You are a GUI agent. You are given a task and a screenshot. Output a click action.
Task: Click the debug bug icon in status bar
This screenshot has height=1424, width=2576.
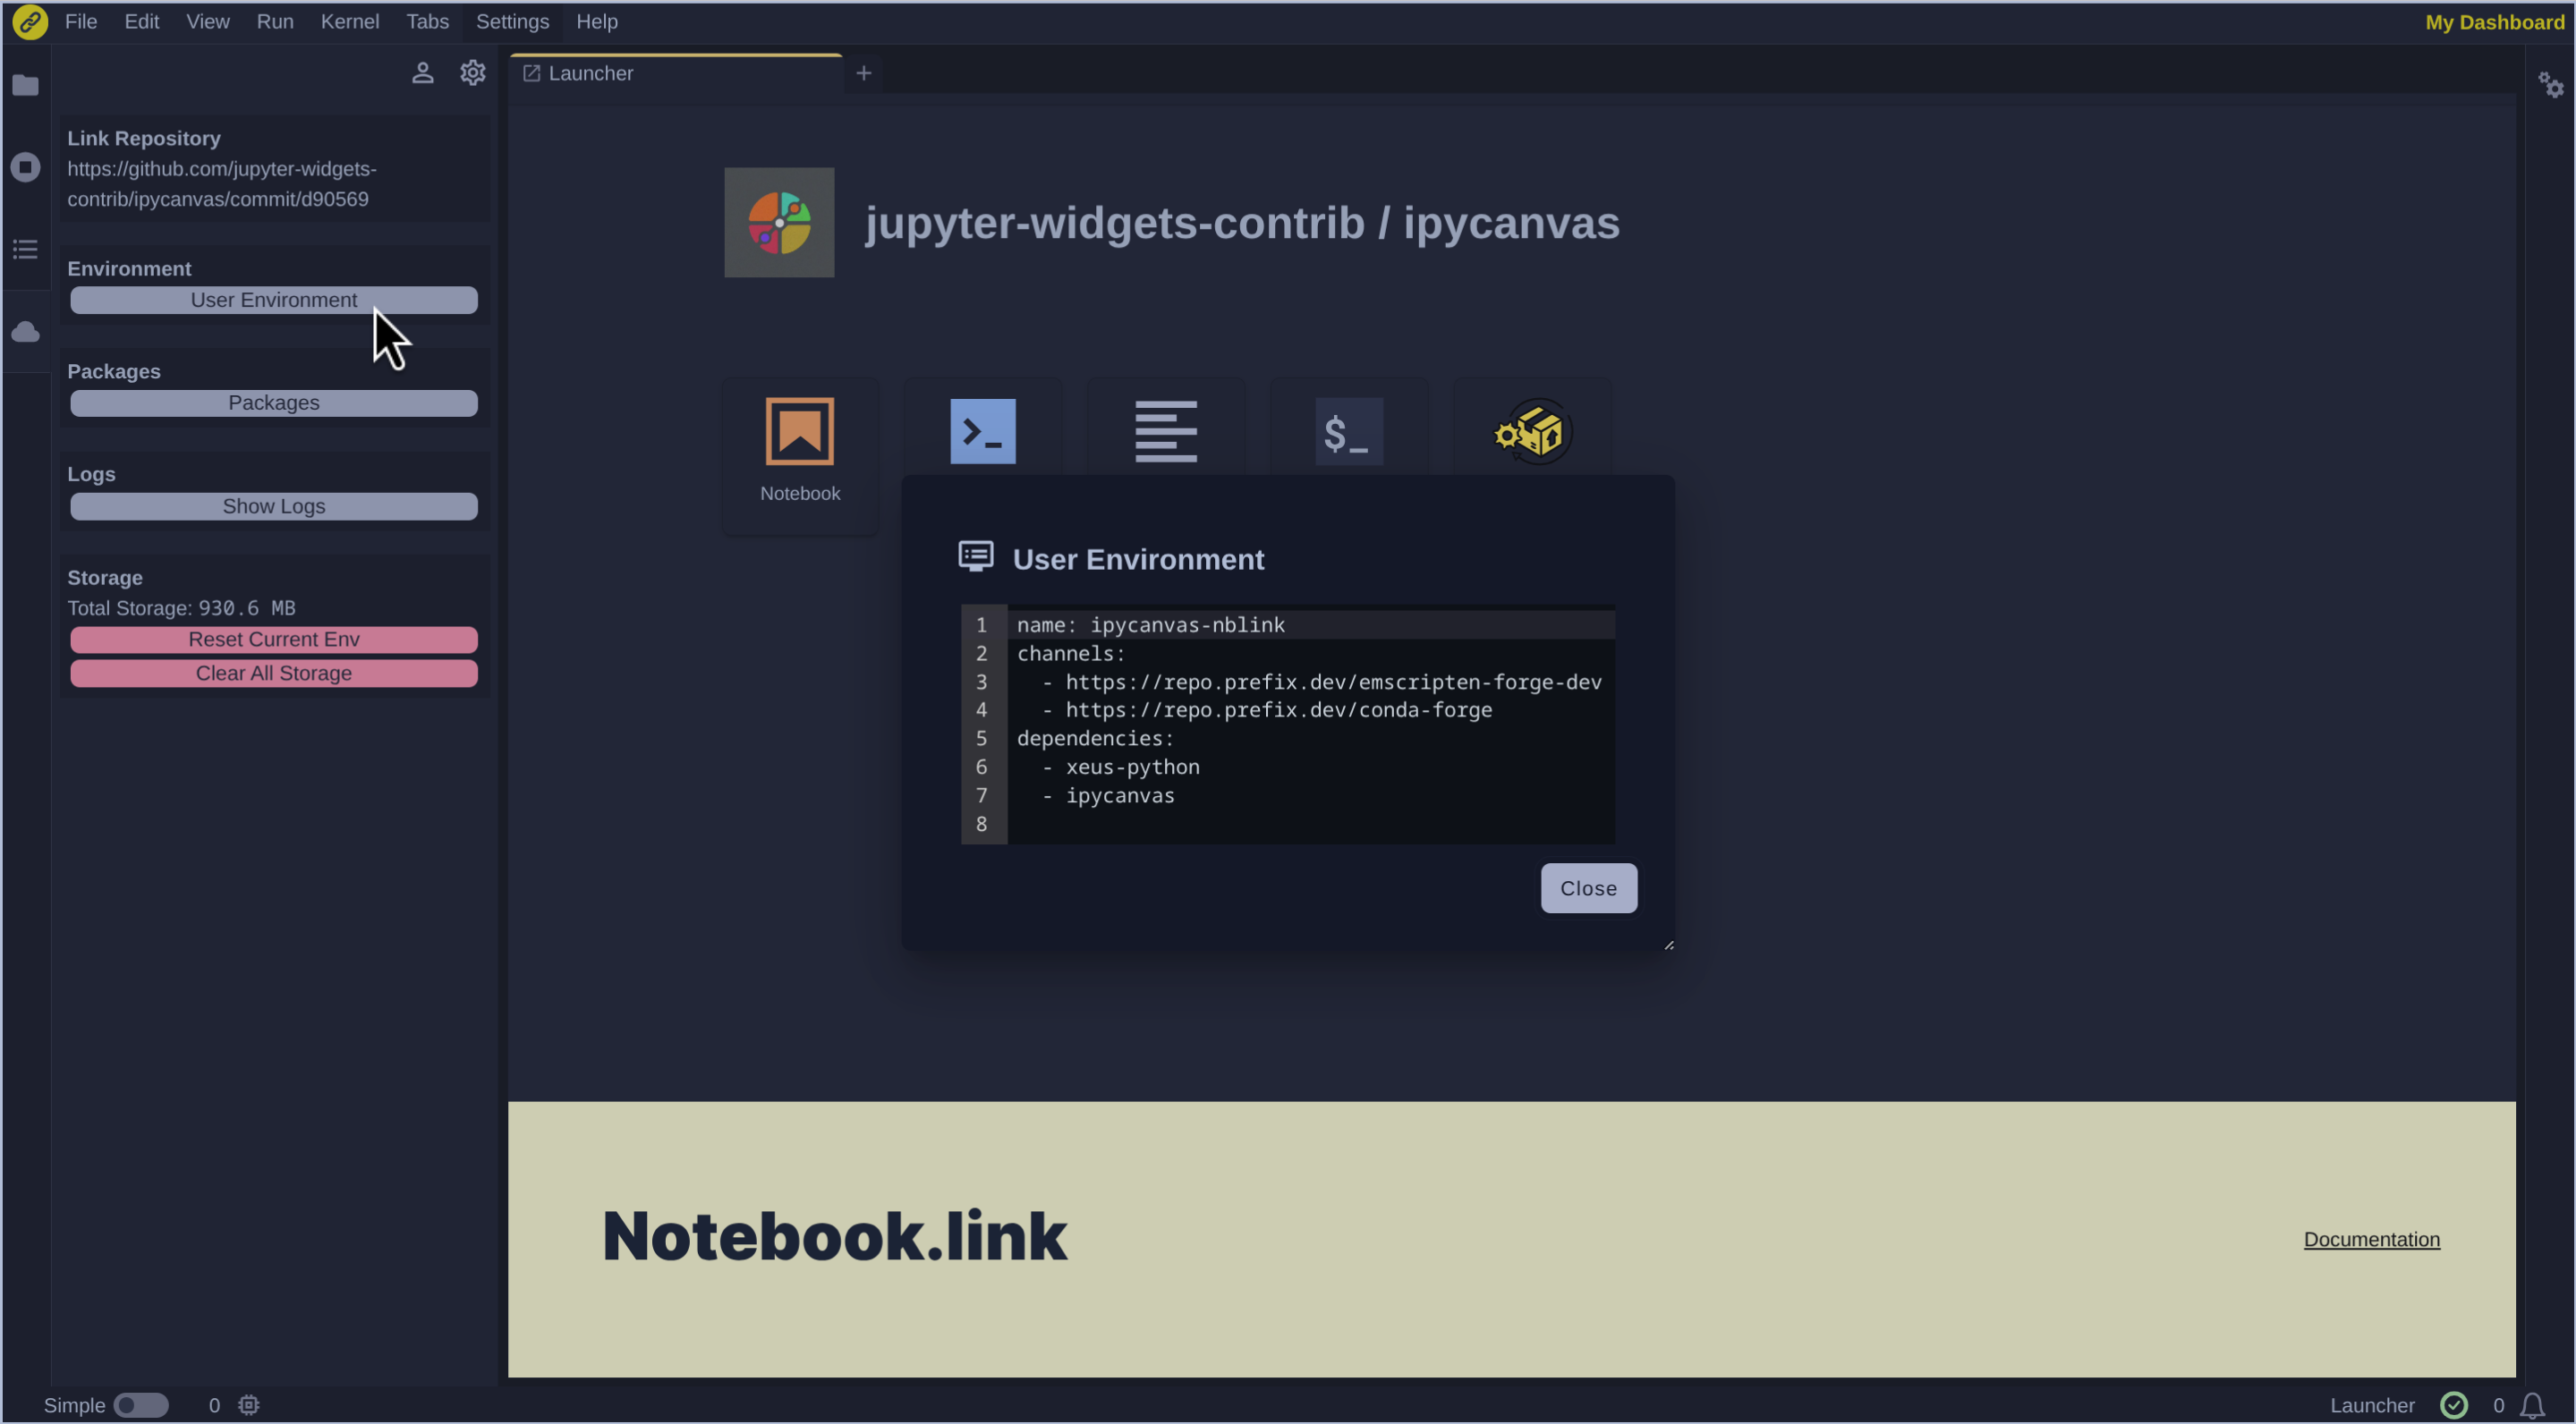pyautogui.click(x=247, y=1405)
